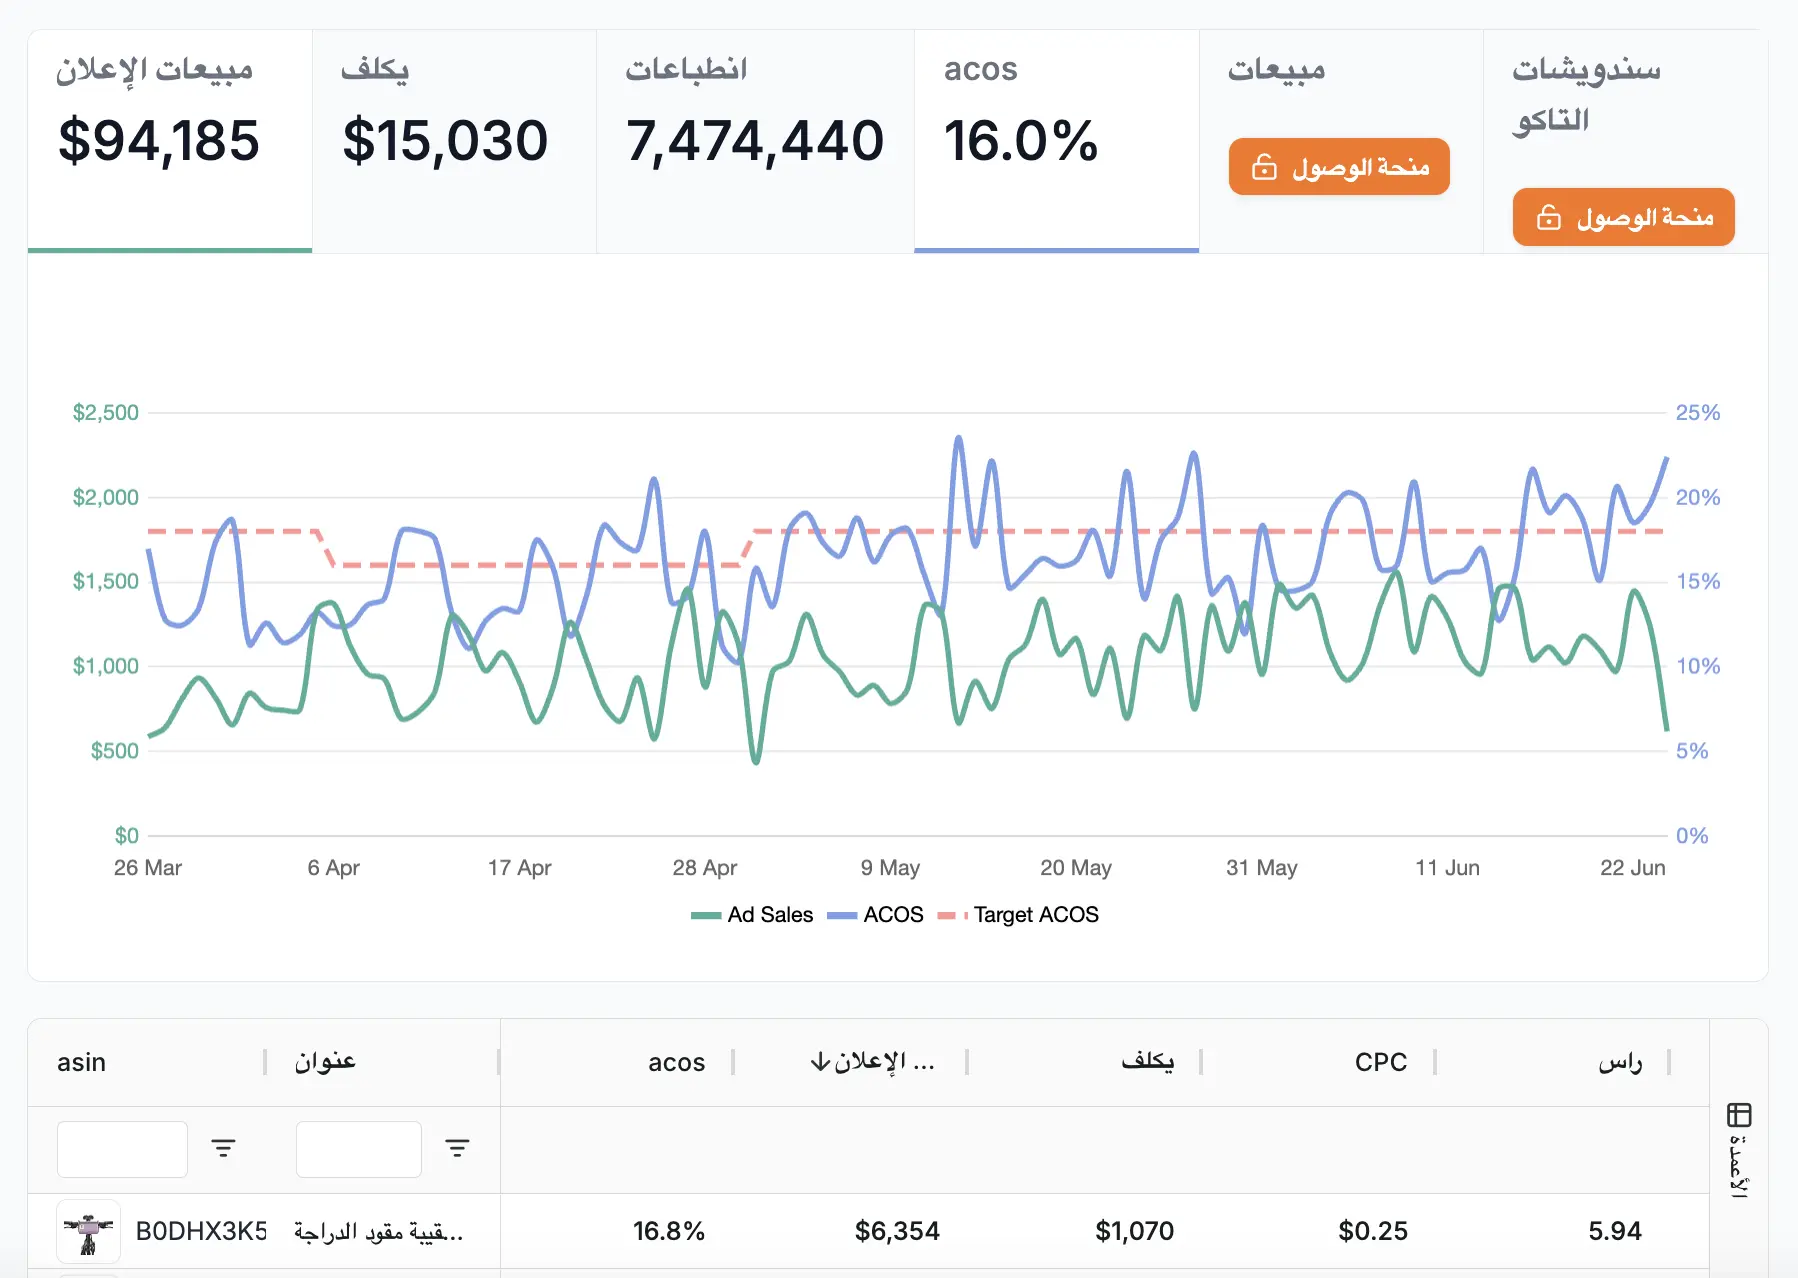Image resolution: width=1798 pixels, height=1278 pixels.
Task: Click the descending sort arrow on الإعلان column
Action: click(818, 1062)
